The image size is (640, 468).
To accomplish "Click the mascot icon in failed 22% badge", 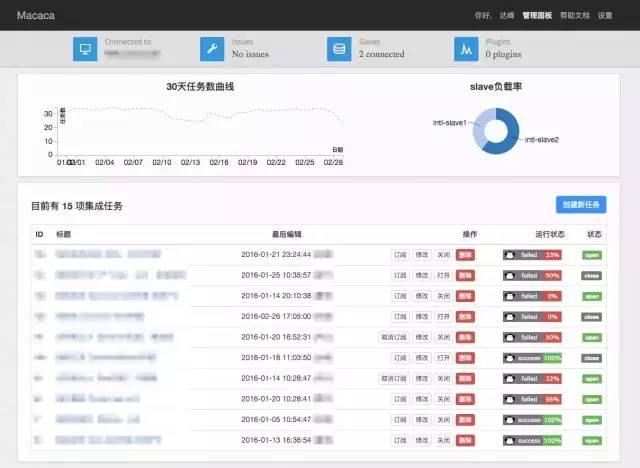I will [509, 379].
